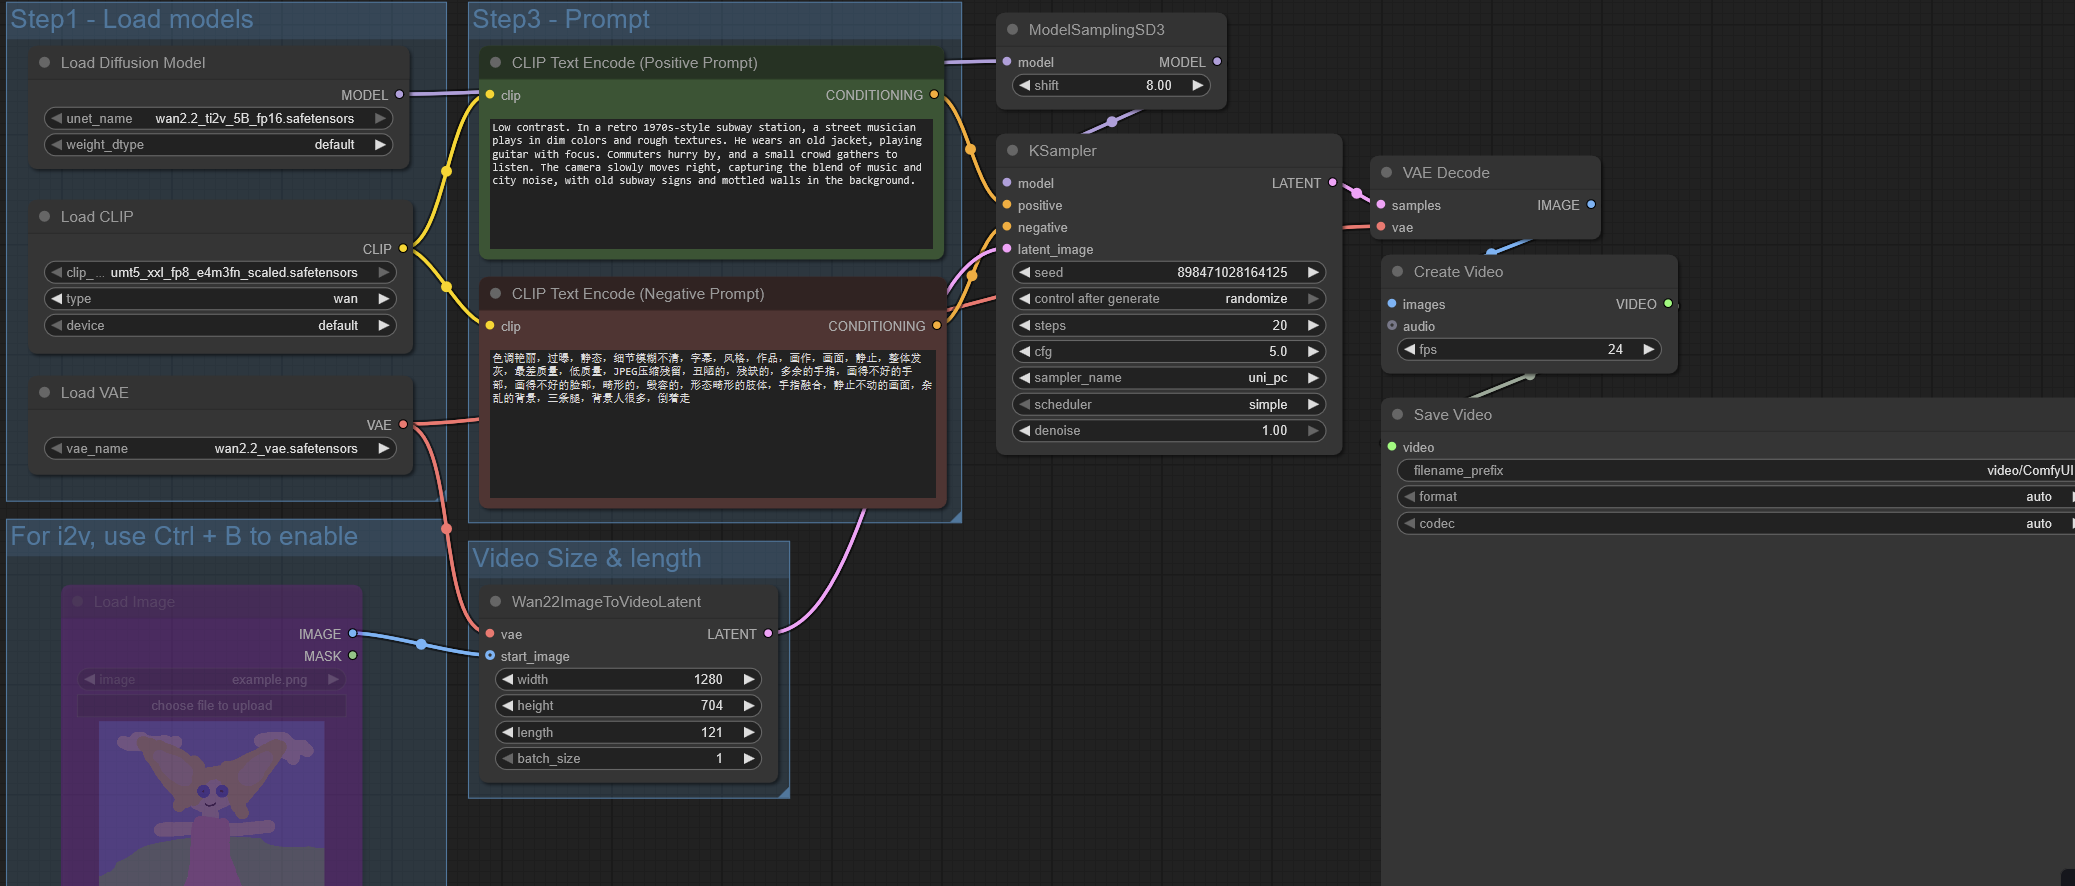Select the Video Size & length group title
The height and width of the screenshot is (886, 2075).
[586, 559]
